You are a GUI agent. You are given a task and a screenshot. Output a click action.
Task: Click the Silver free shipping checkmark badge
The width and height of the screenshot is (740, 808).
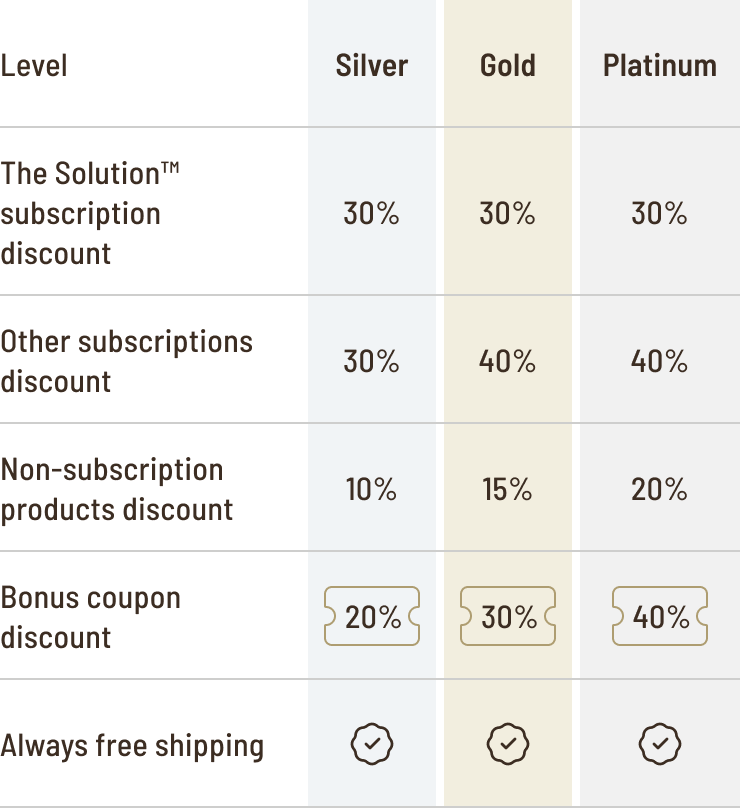click(x=372, y=744)
